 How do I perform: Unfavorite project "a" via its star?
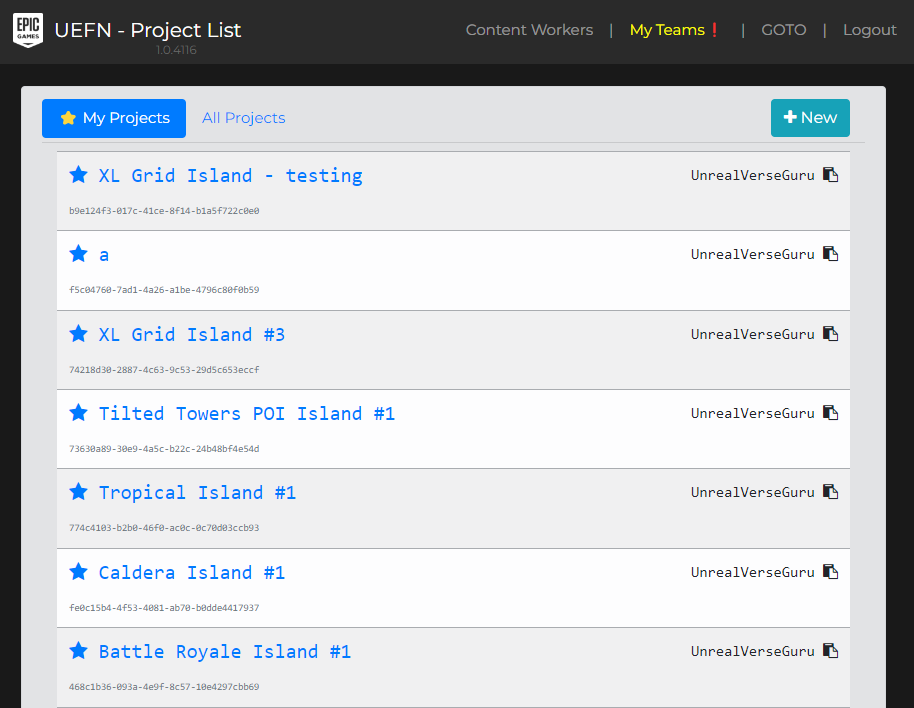78,253
